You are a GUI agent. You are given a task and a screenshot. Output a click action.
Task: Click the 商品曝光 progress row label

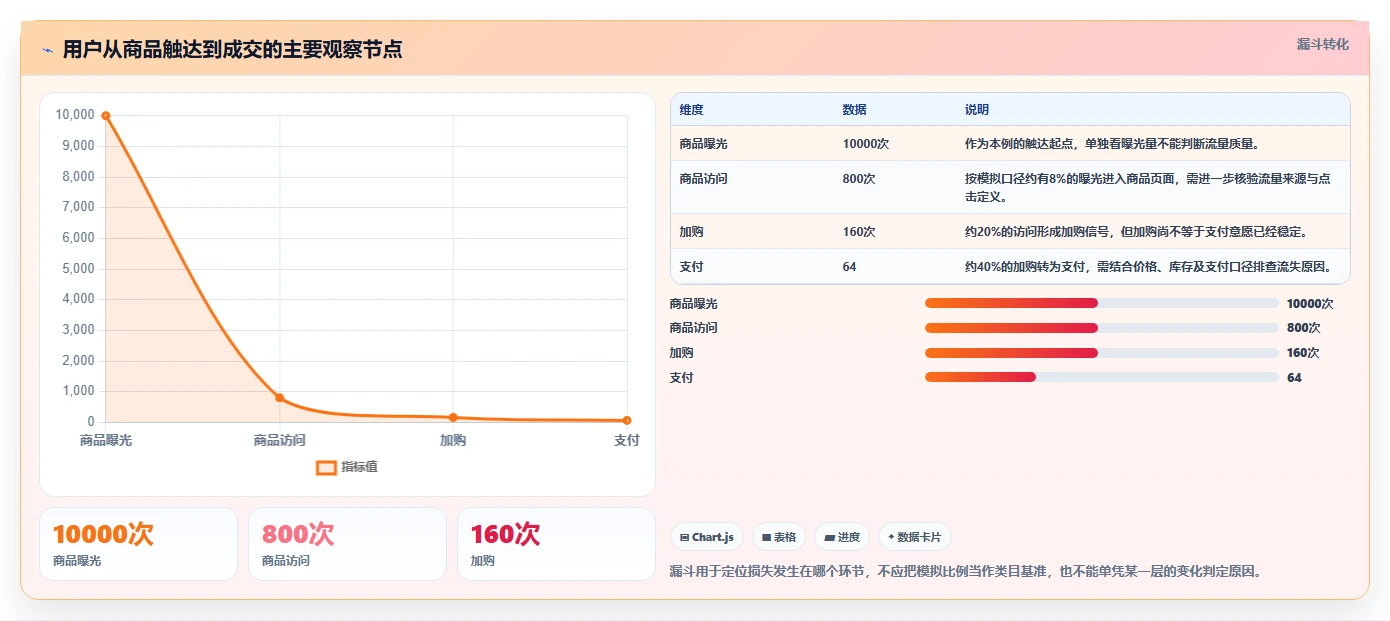[694, 304]
